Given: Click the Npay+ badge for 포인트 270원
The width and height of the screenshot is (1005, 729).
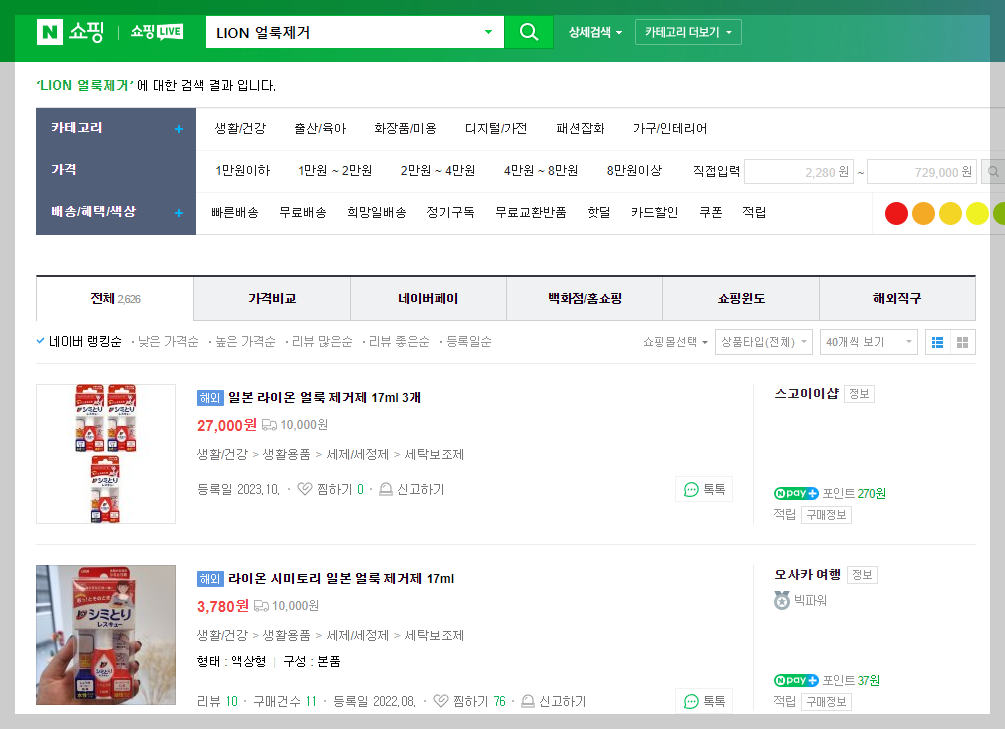Looking at the screenshot, I should pos(796,493).
